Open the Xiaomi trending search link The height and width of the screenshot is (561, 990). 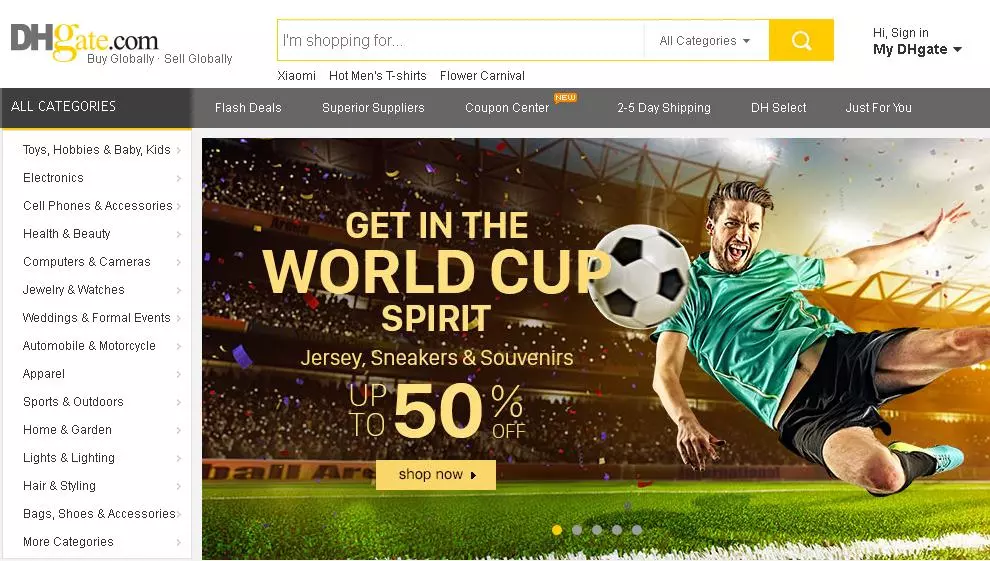point(296,76)
